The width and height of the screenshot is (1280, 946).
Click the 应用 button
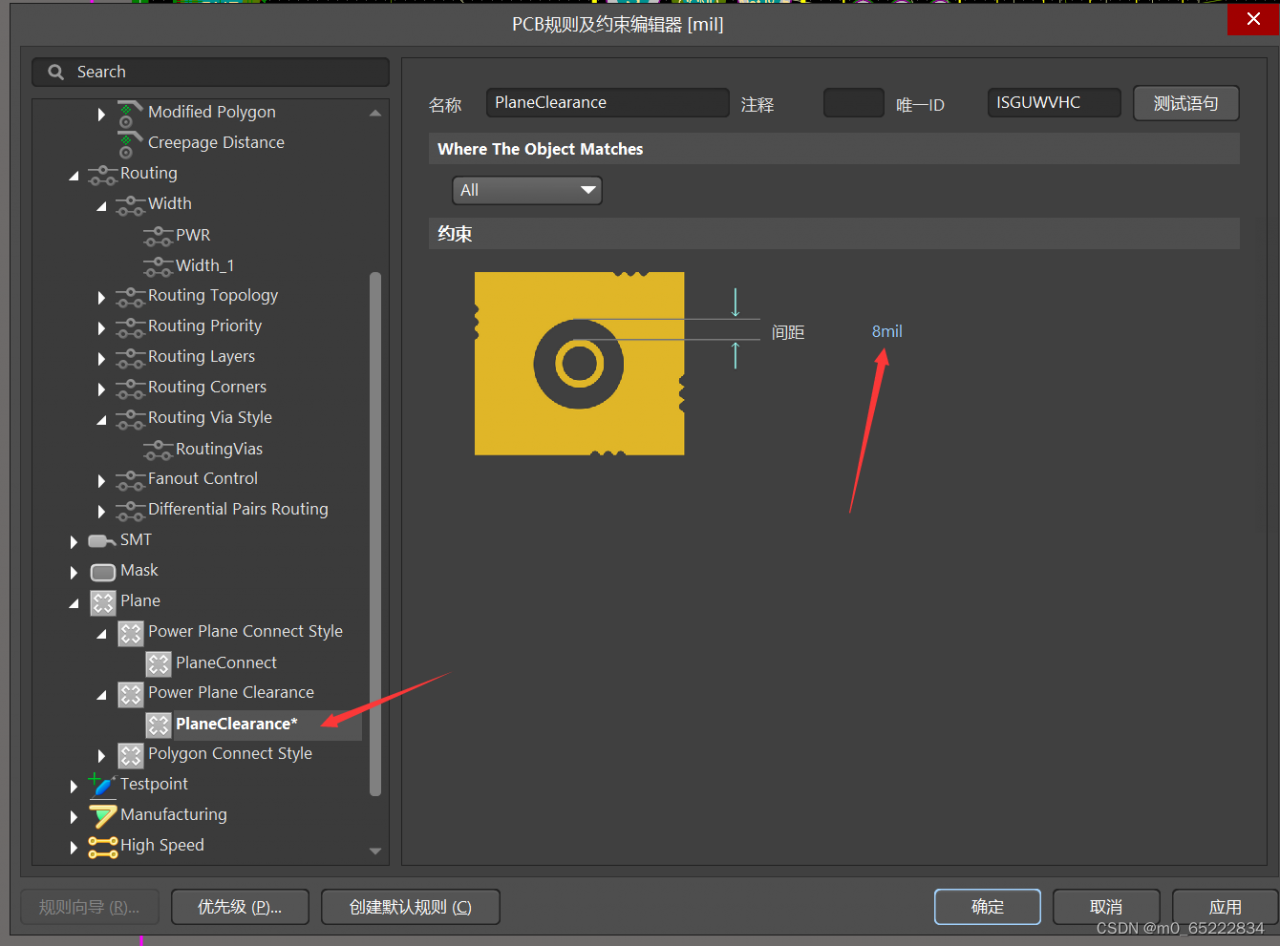coord(1225,907)
